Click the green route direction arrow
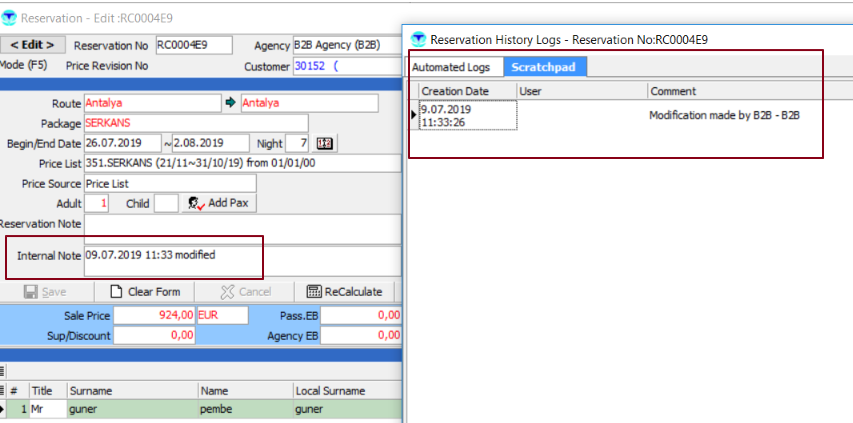 [x=229, y=103]
